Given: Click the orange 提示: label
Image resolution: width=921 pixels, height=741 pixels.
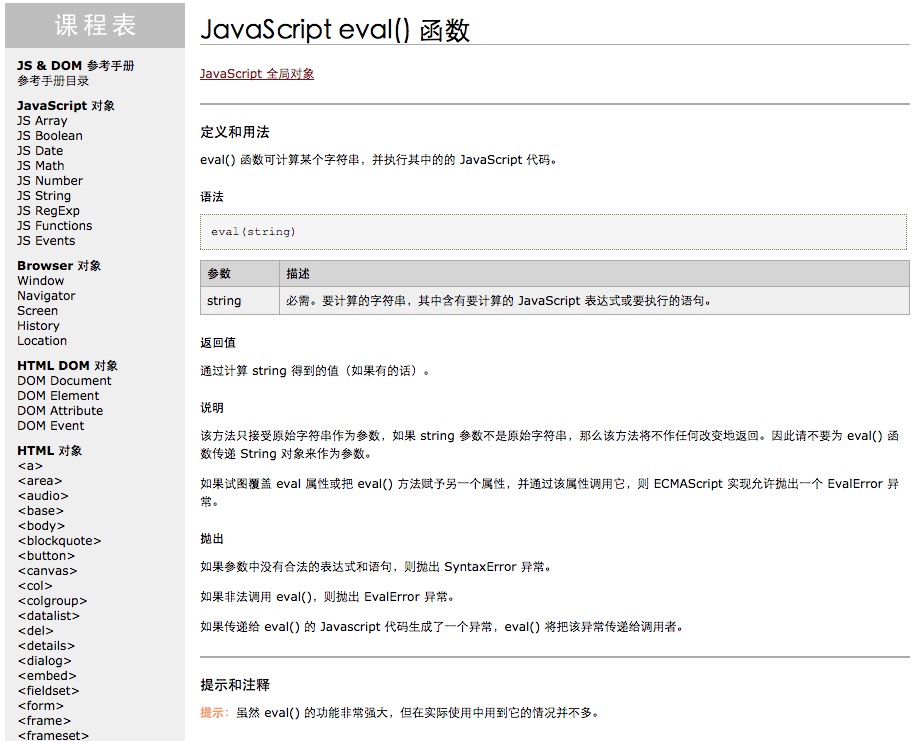Looking at the screenshot, I should (x=214, y=712).
